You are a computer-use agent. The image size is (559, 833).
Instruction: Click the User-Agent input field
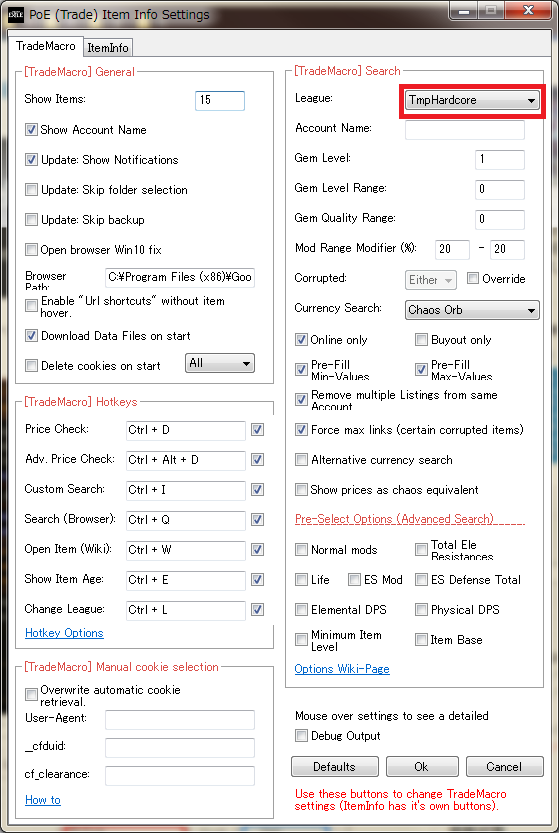(180, 719)
